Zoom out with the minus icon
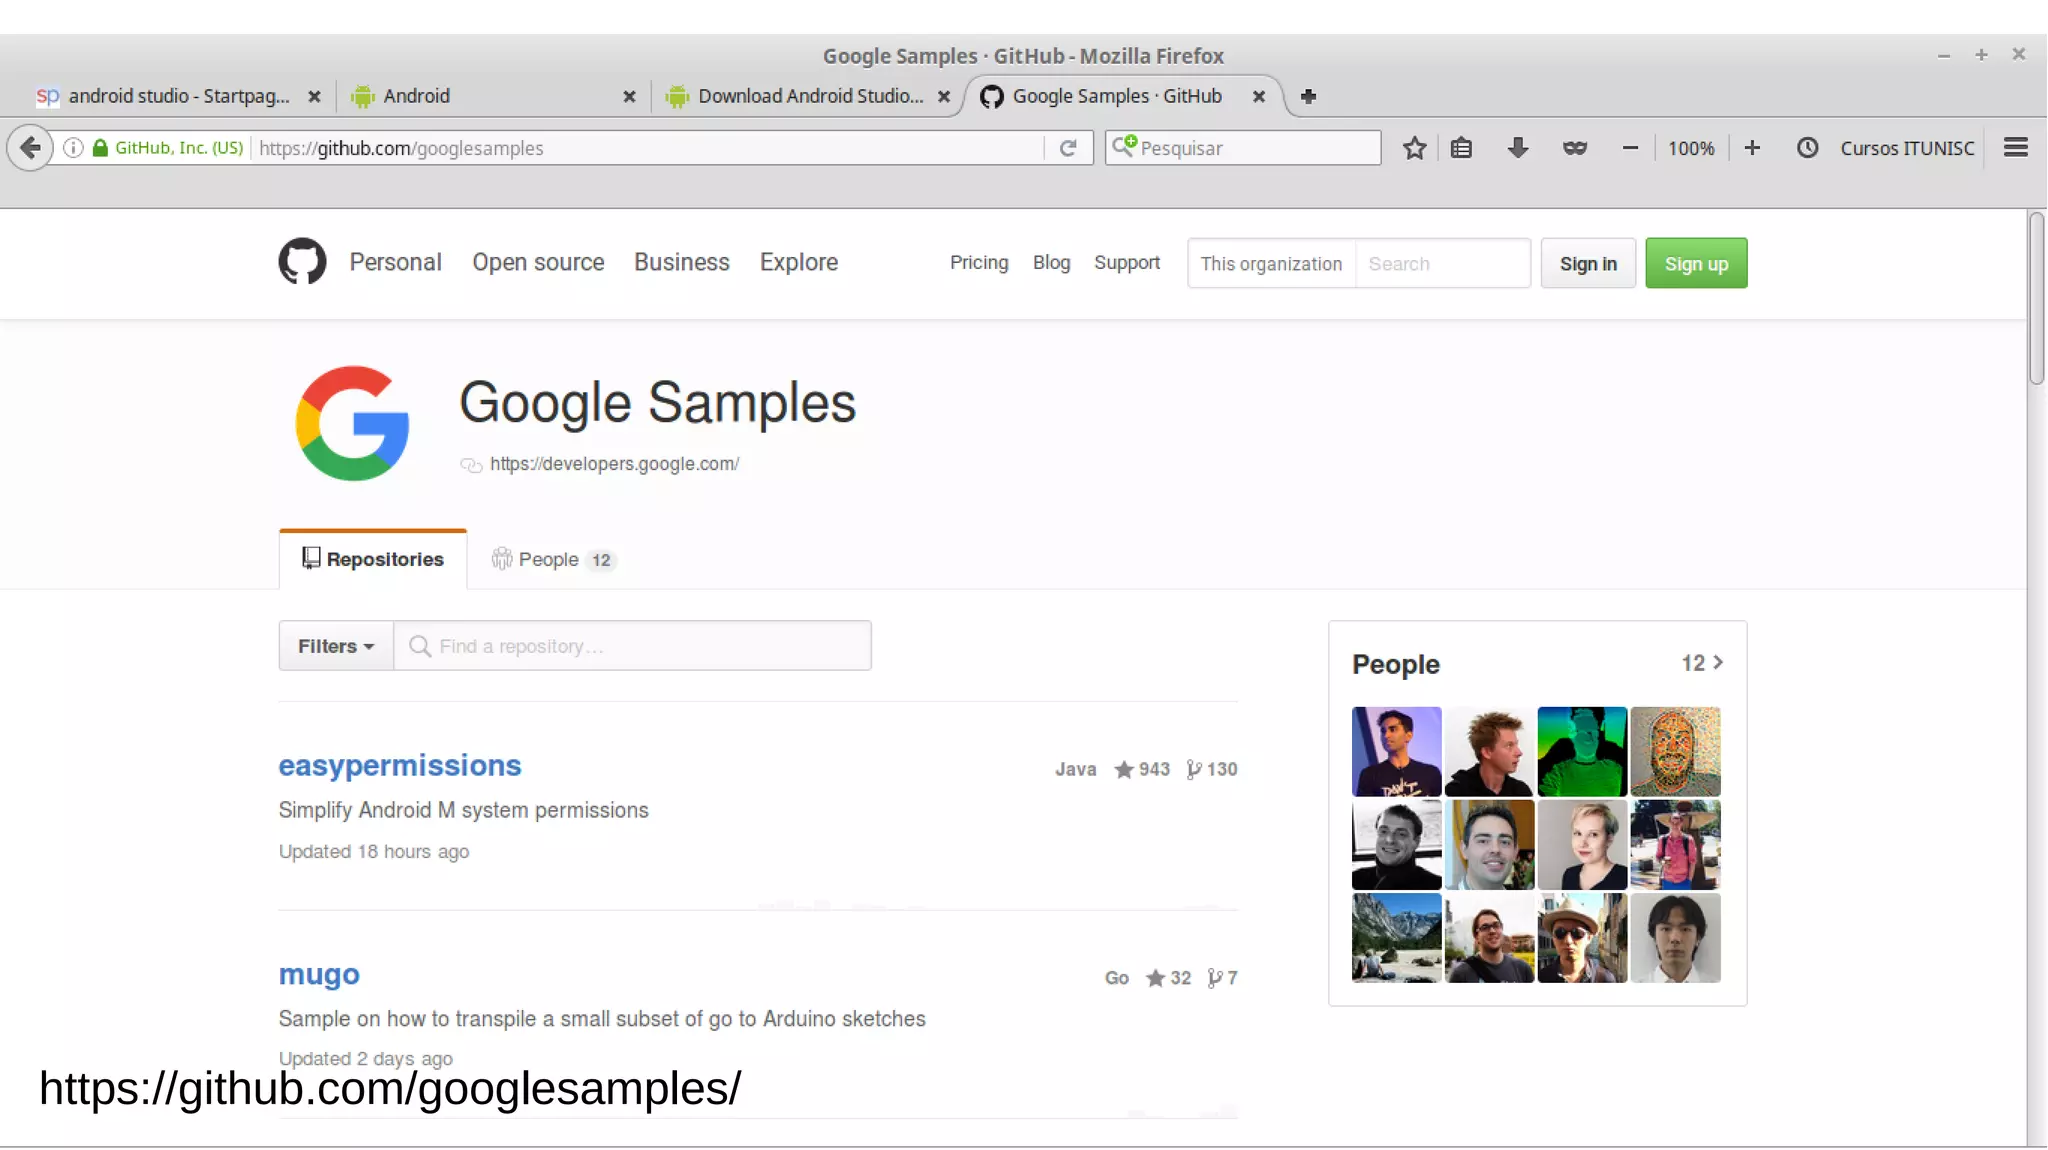 [1630, 148]
